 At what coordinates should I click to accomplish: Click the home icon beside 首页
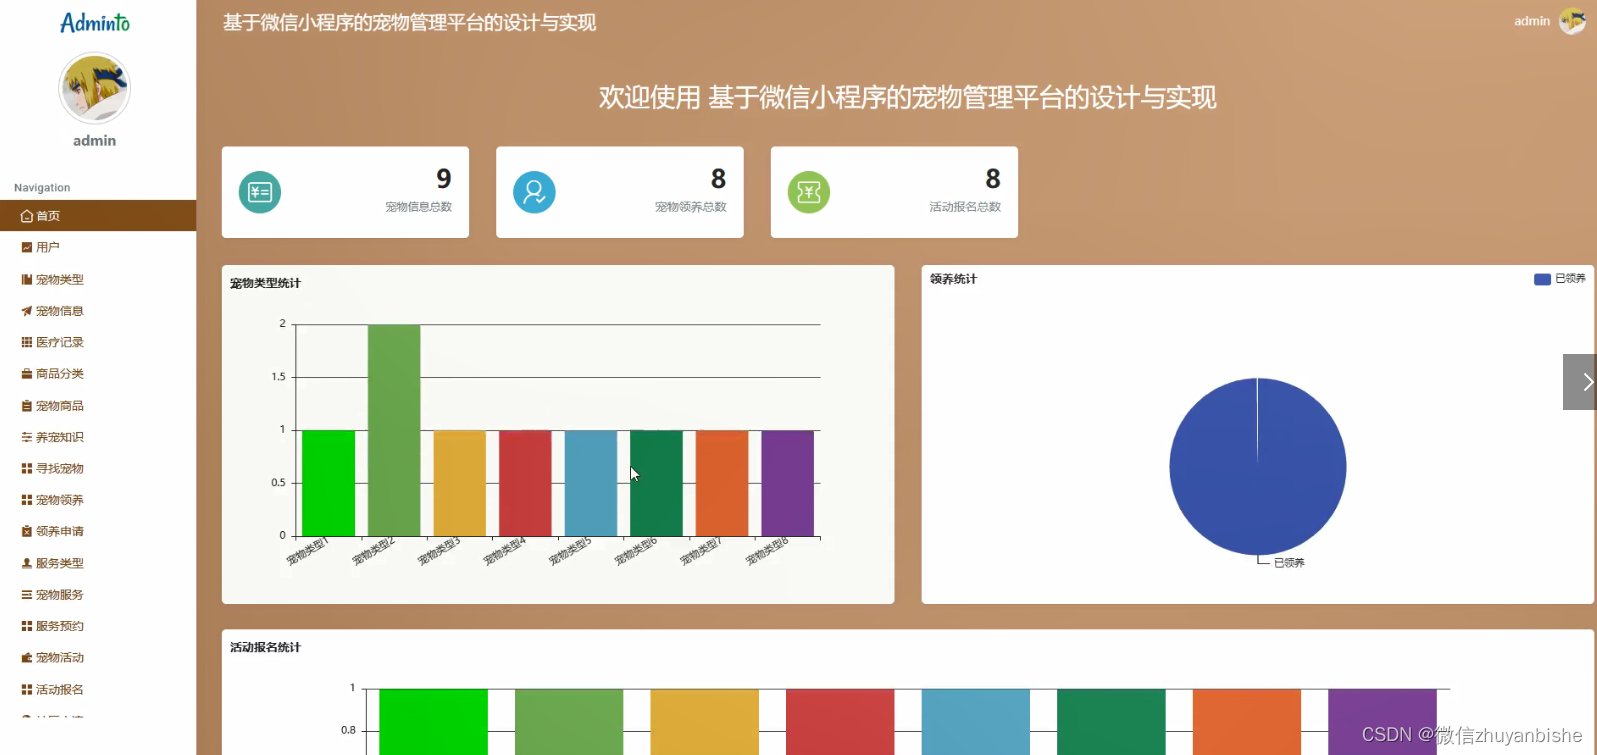click(27, 216)
